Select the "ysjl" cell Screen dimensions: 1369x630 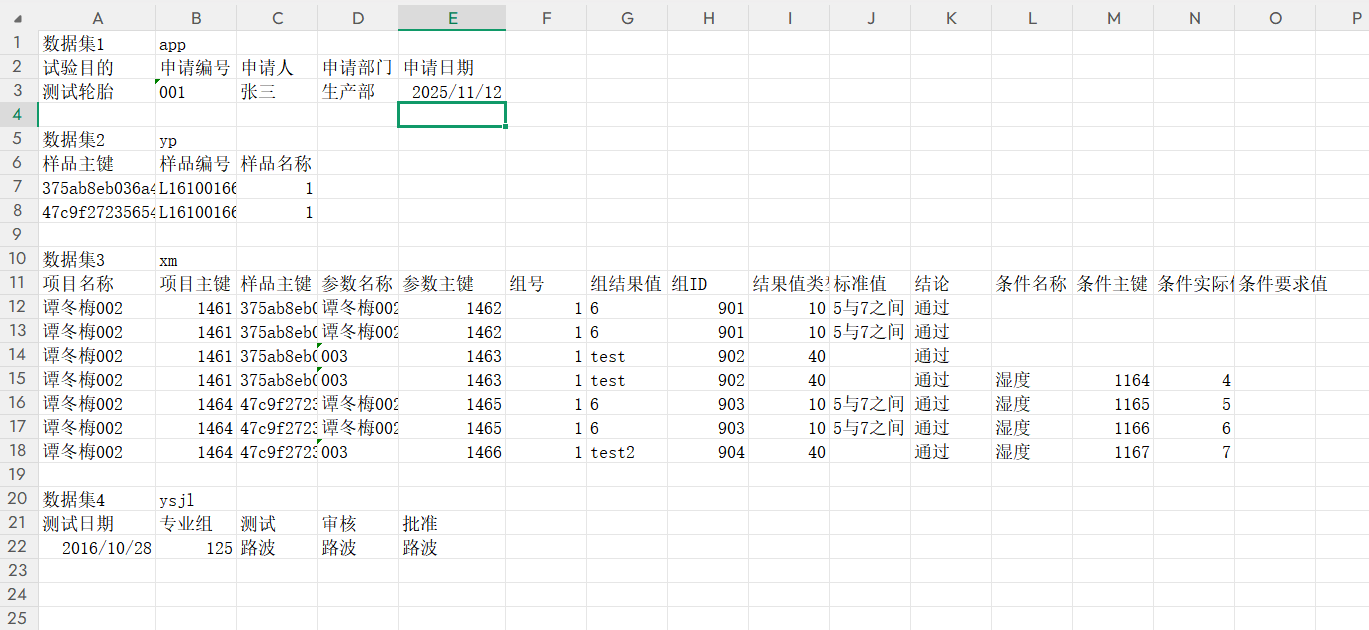click(196, 499)
